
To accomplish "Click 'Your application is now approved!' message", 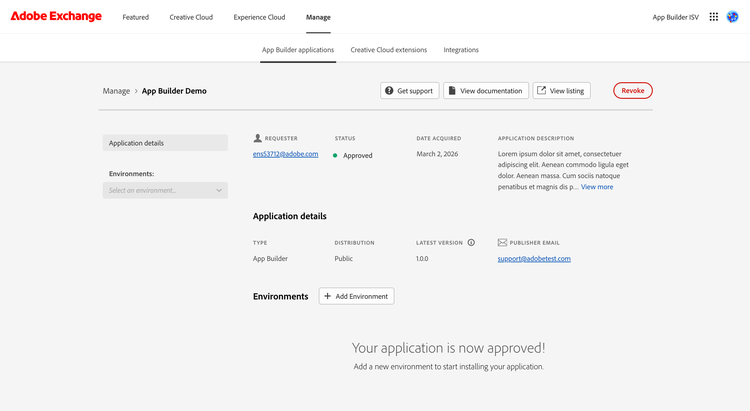I will point(449,348).
